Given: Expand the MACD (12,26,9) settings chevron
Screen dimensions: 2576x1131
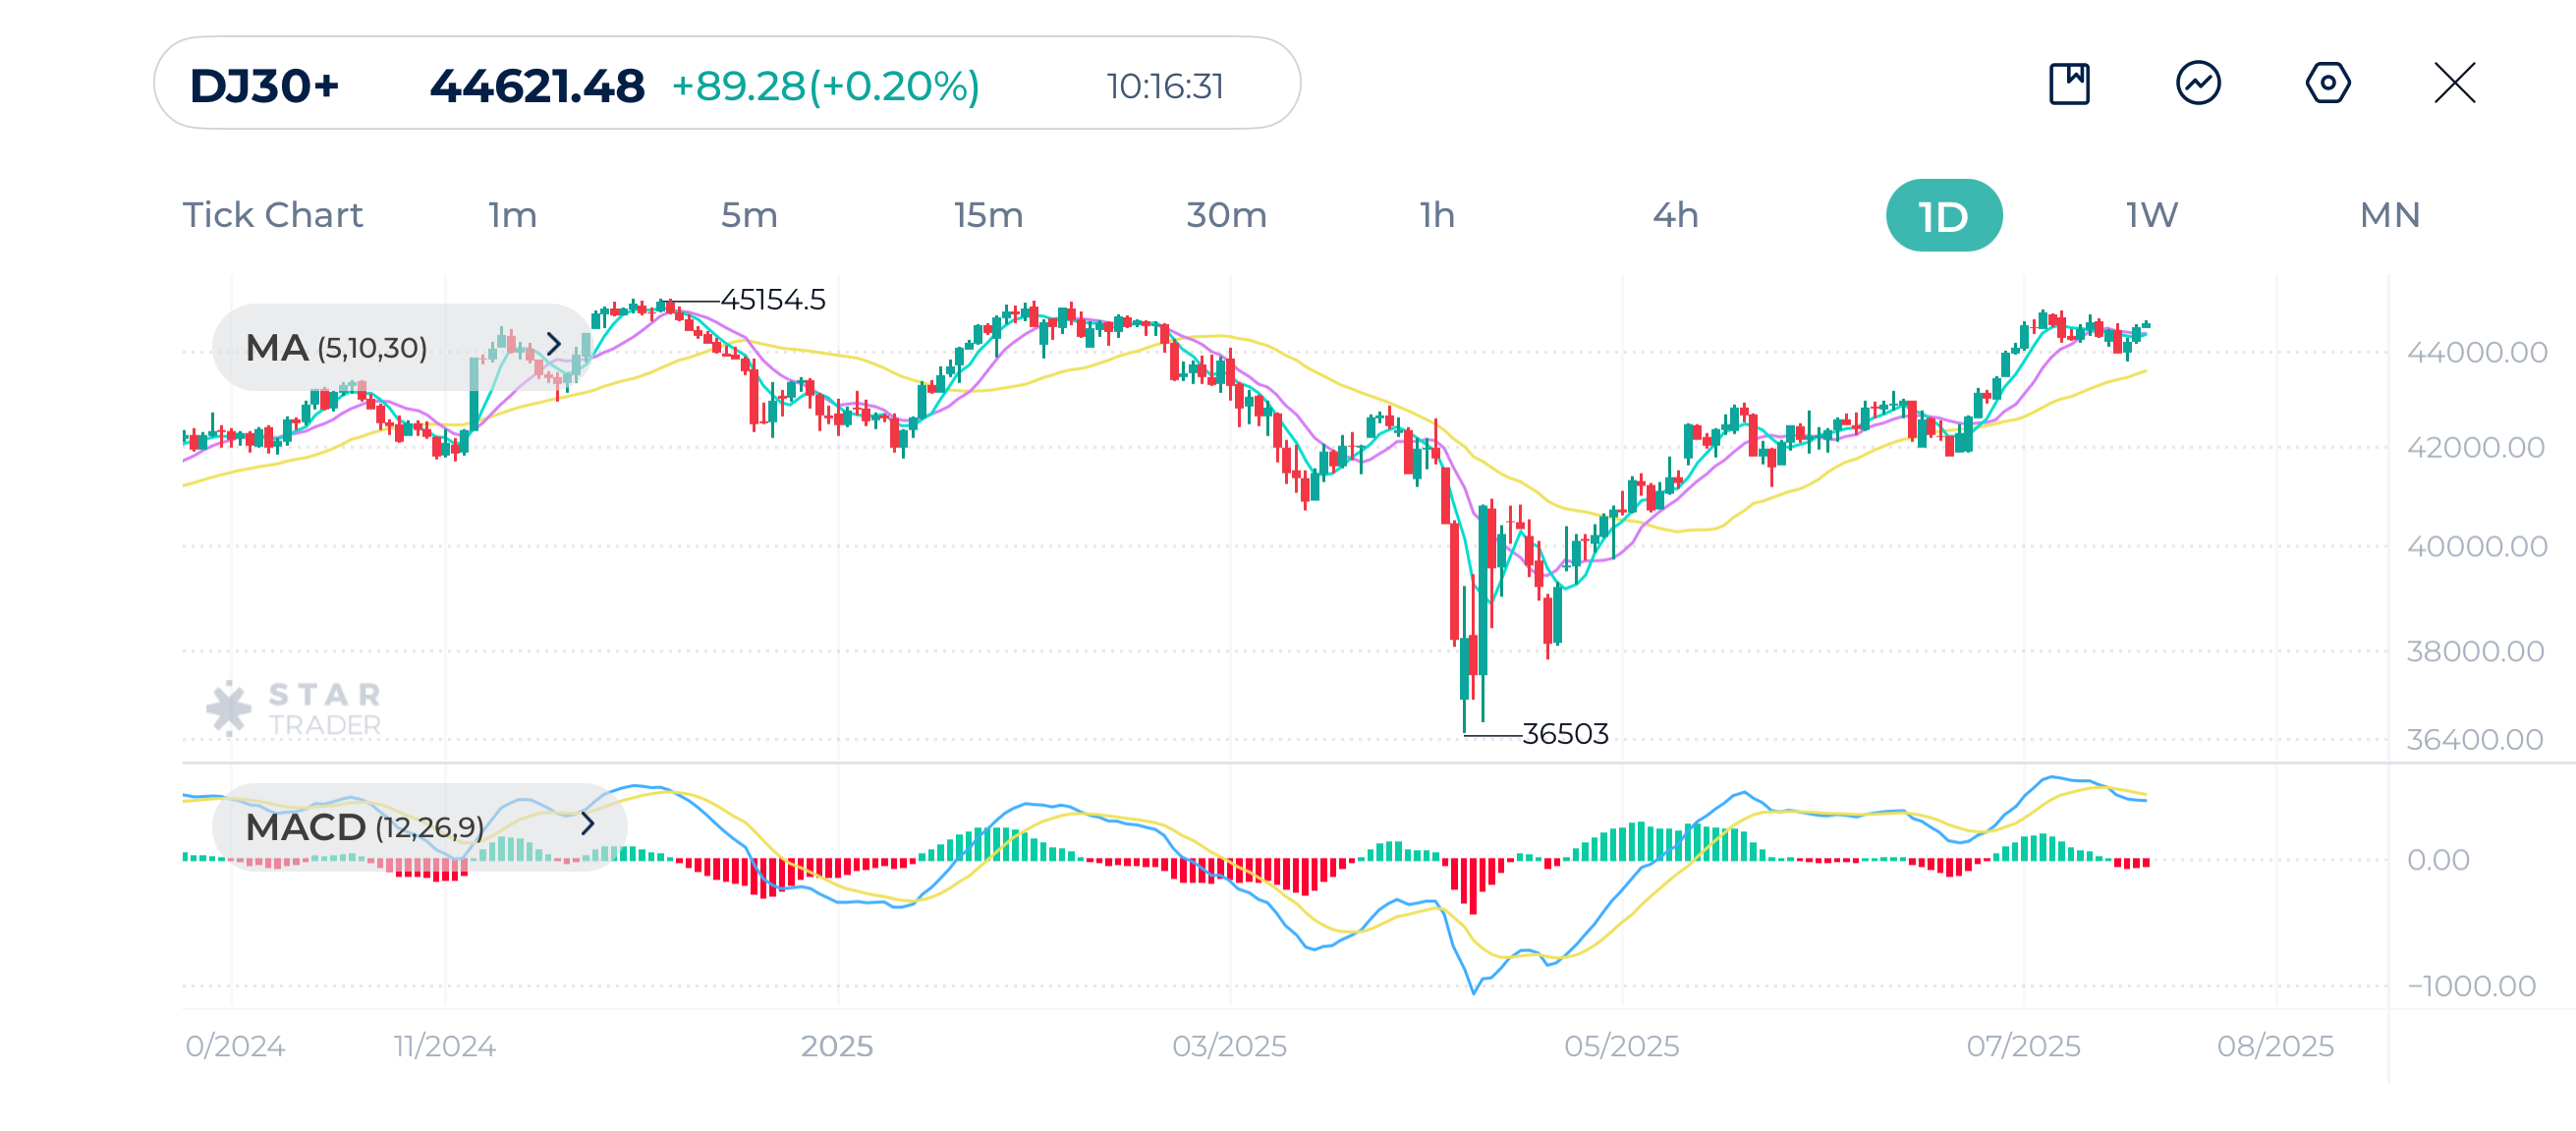Looking at the screenshot, I should point(588,826).
